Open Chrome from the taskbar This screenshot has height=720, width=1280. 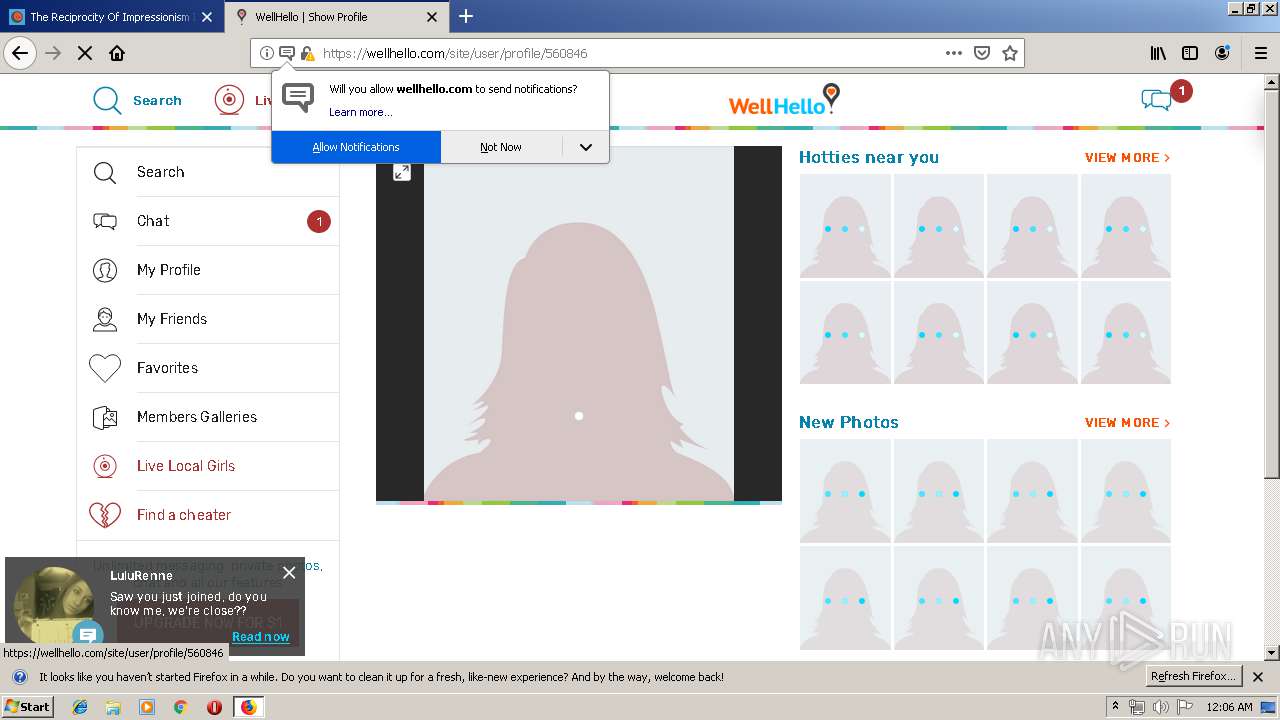click(x=180, y=707)
